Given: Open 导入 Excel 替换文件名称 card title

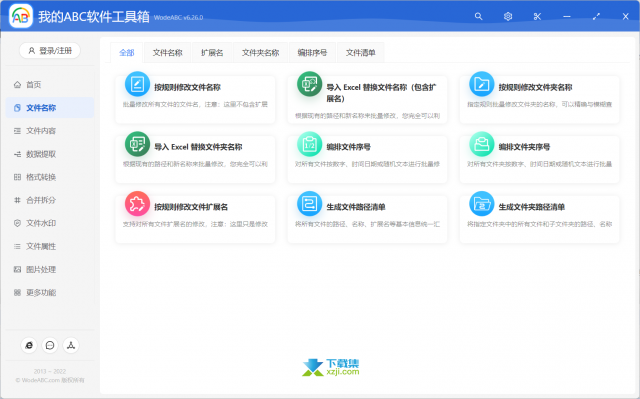Looking at the screenshot, I should coord(381,93).
